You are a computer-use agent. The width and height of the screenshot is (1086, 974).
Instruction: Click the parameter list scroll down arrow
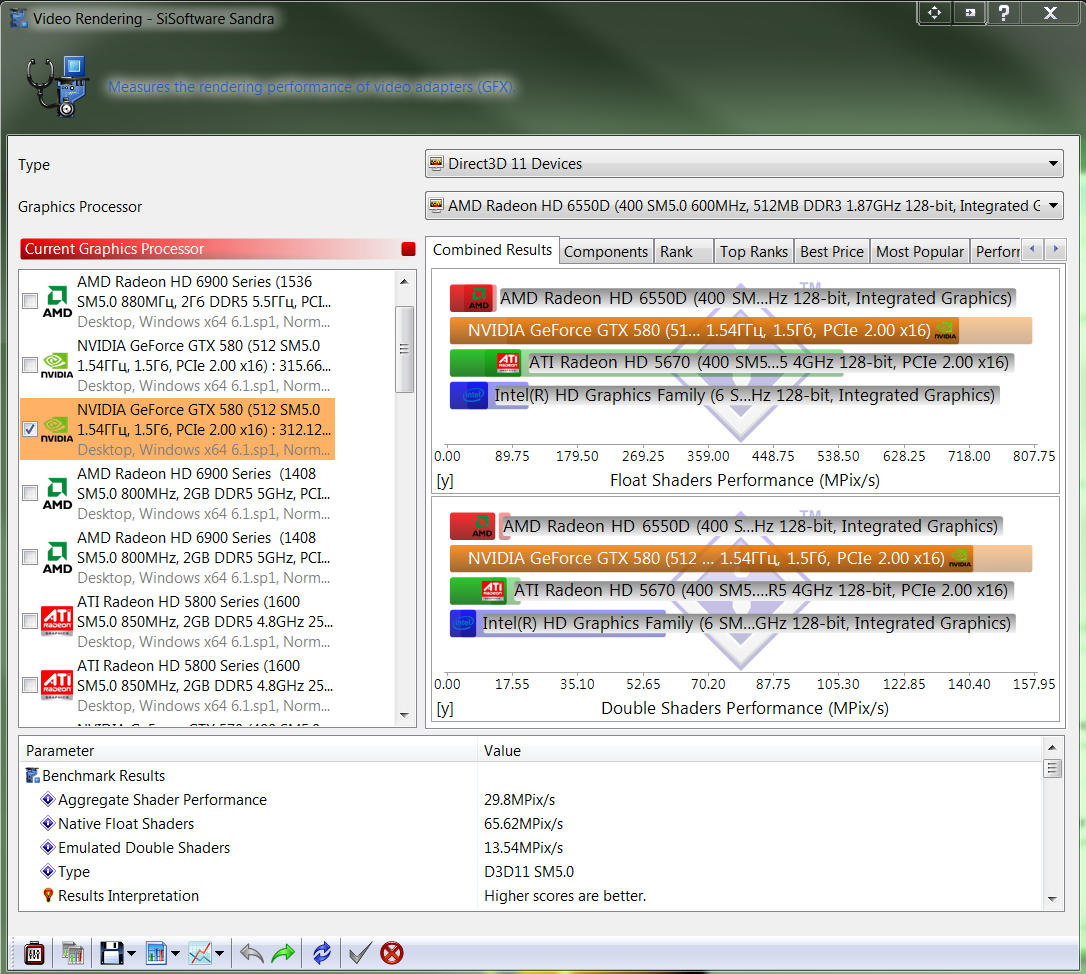pos(1052,899)
